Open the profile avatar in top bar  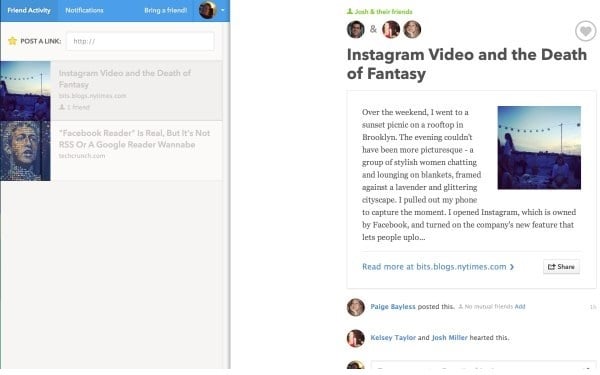207,10
